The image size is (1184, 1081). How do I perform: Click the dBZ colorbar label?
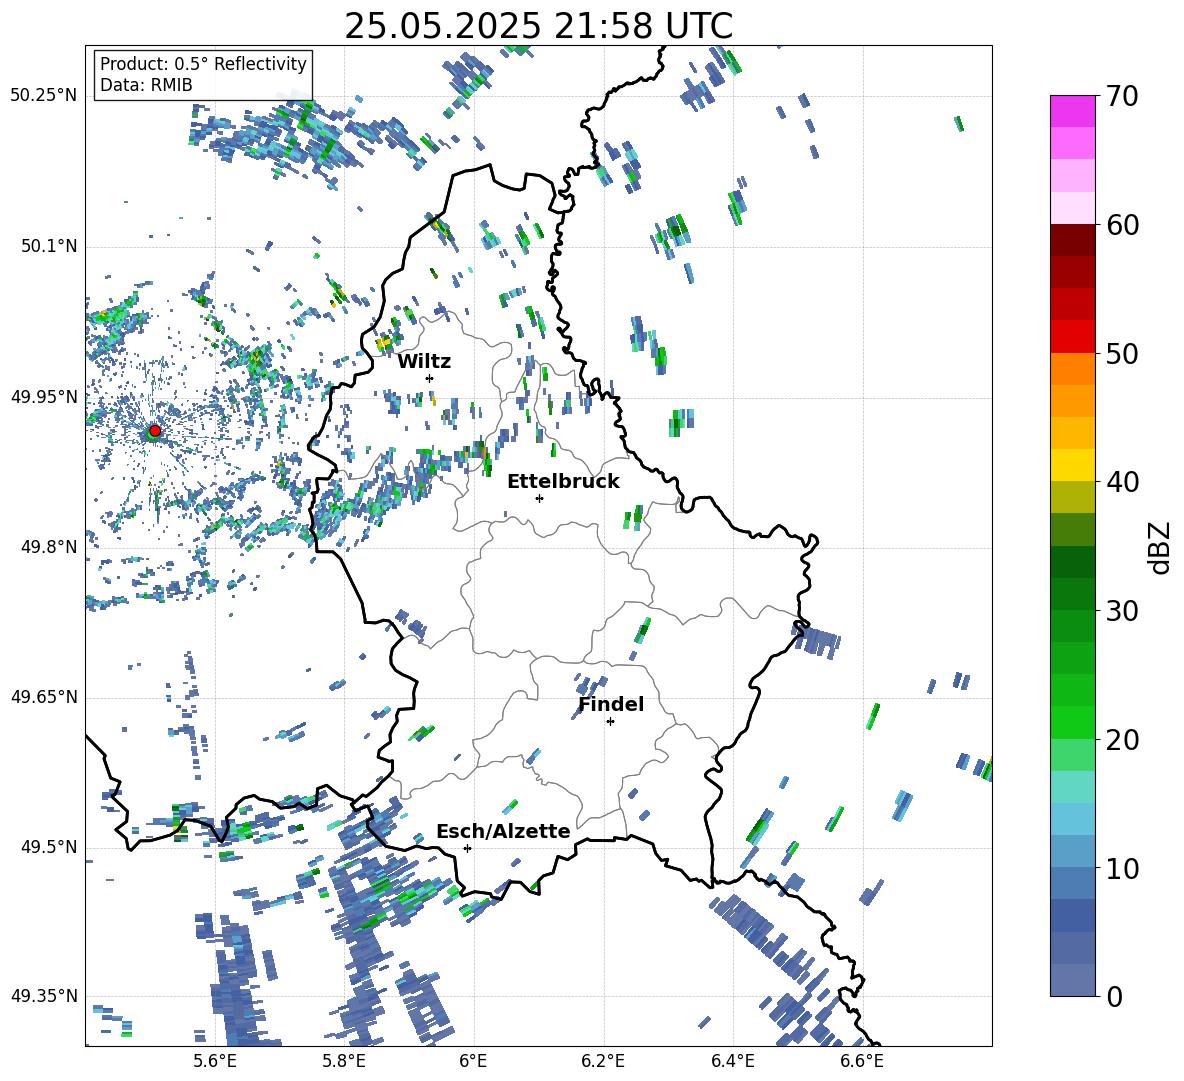(x=1161, y=547)
